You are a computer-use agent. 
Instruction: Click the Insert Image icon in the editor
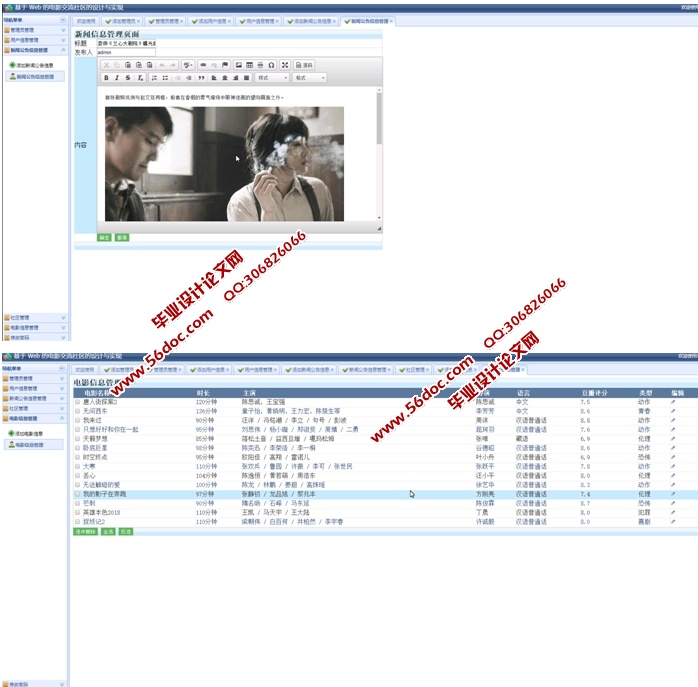pos(239,65)
